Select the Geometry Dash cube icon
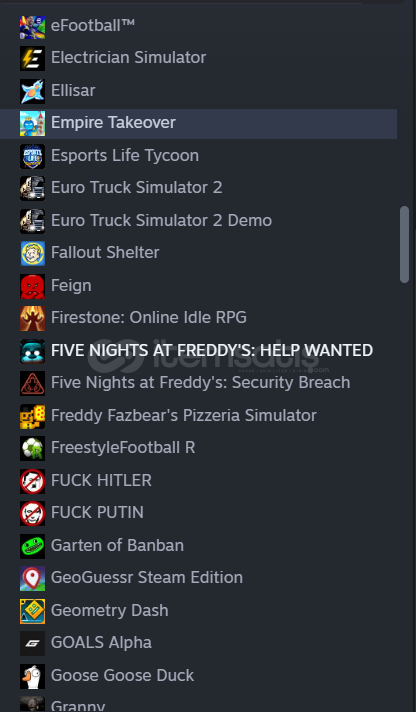Screen dimensions: 416x712 [x=32, y=611]
